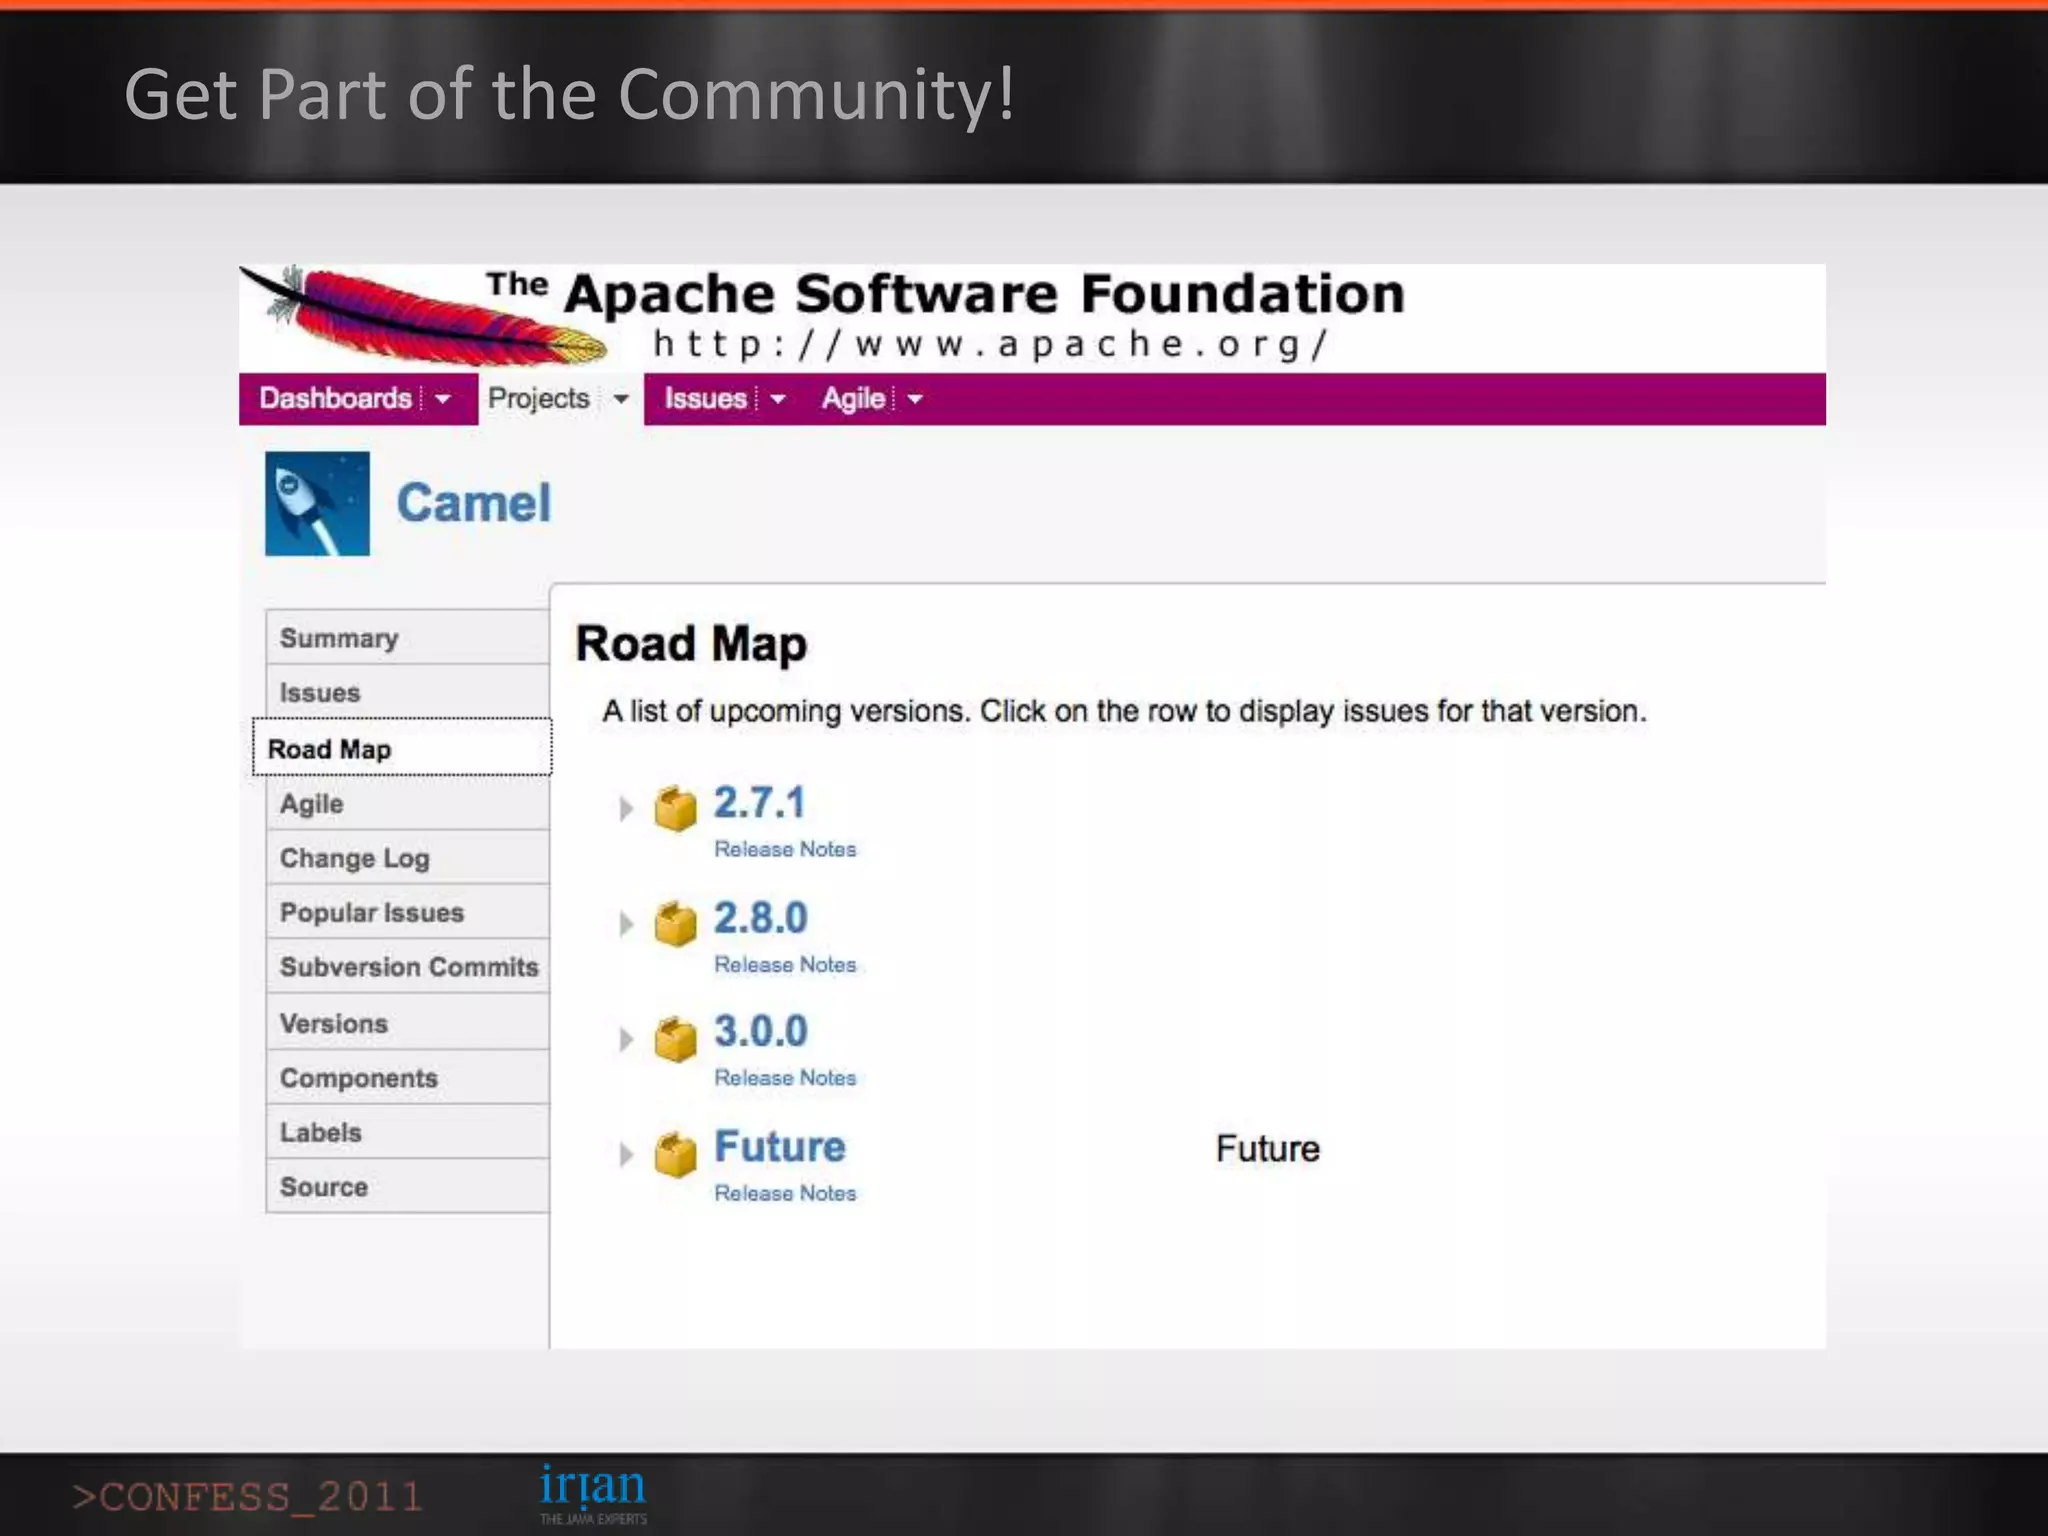Open Release Notes link under 2.8.0
Viewport: 2048px width, 1536px height.
(x=785, y=965)
